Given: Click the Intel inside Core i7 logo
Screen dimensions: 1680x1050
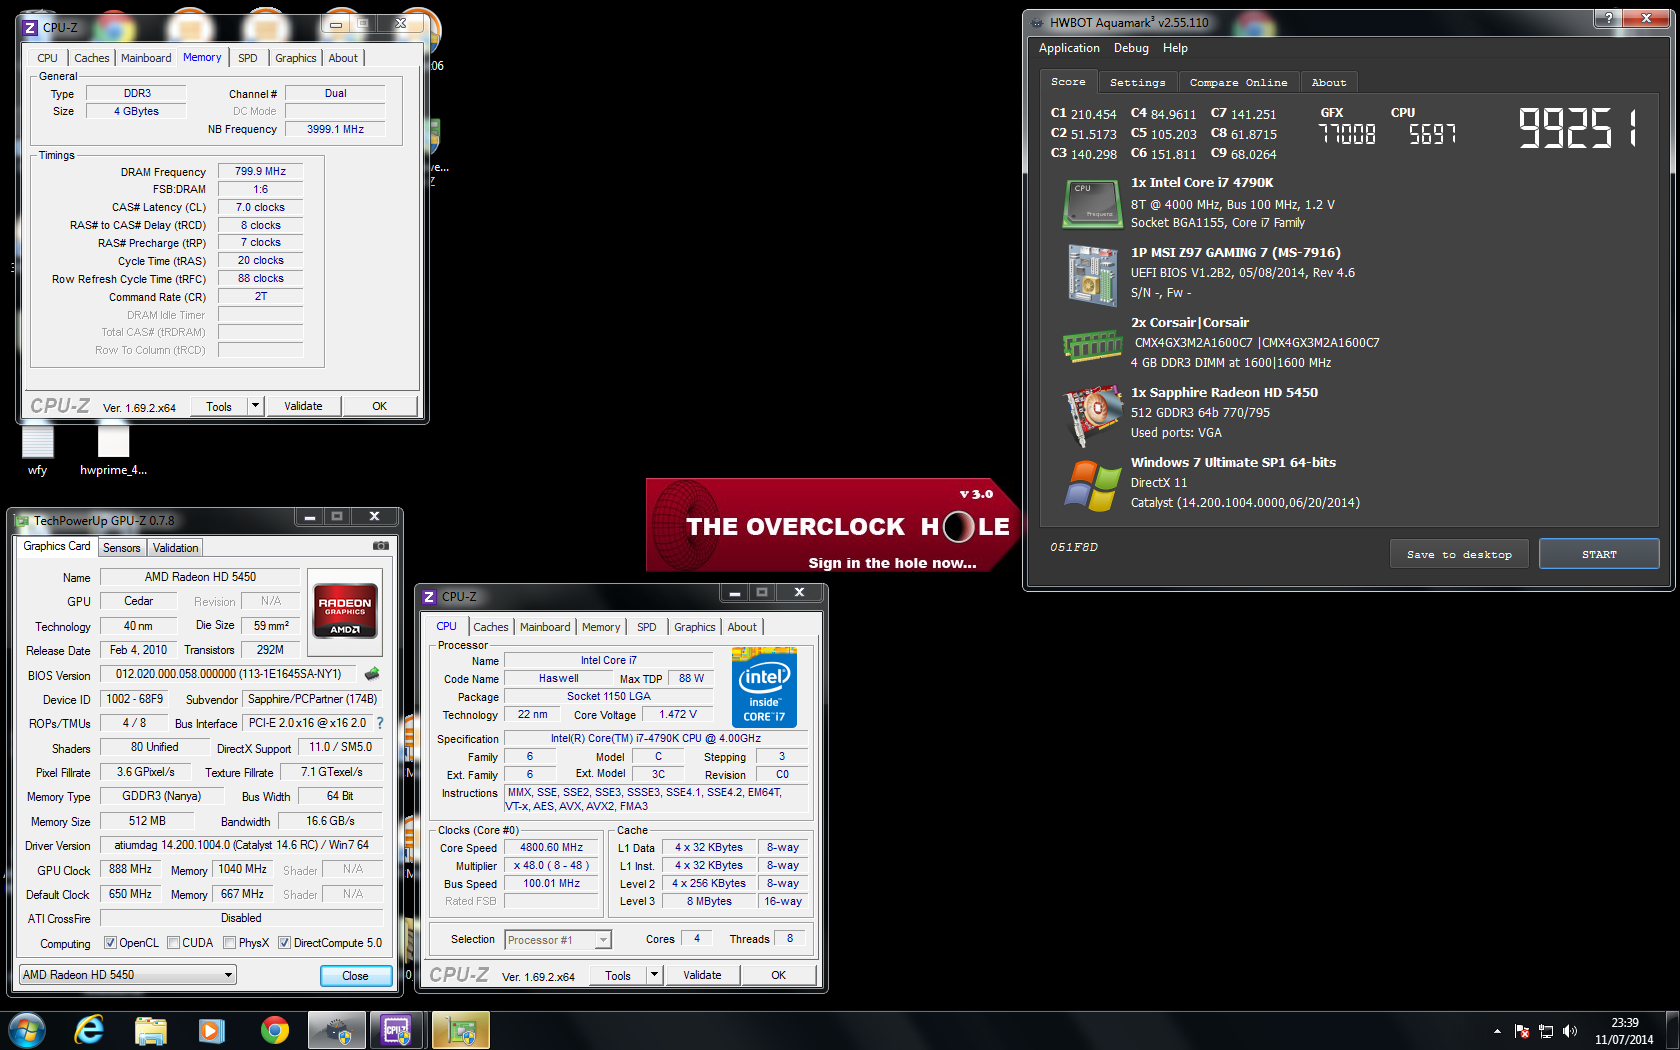Looking at the screenshot, I should [764, 687].
